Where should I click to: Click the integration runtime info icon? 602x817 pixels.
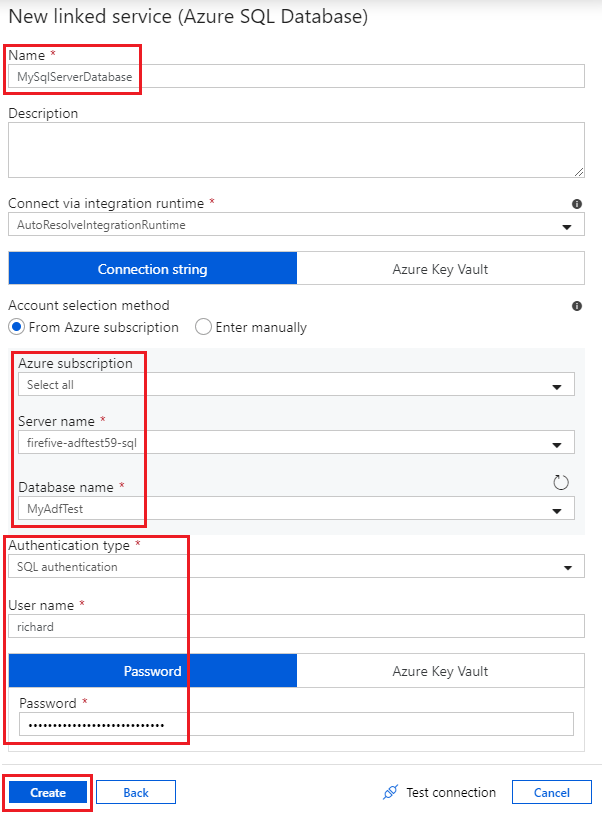[577, 204]
